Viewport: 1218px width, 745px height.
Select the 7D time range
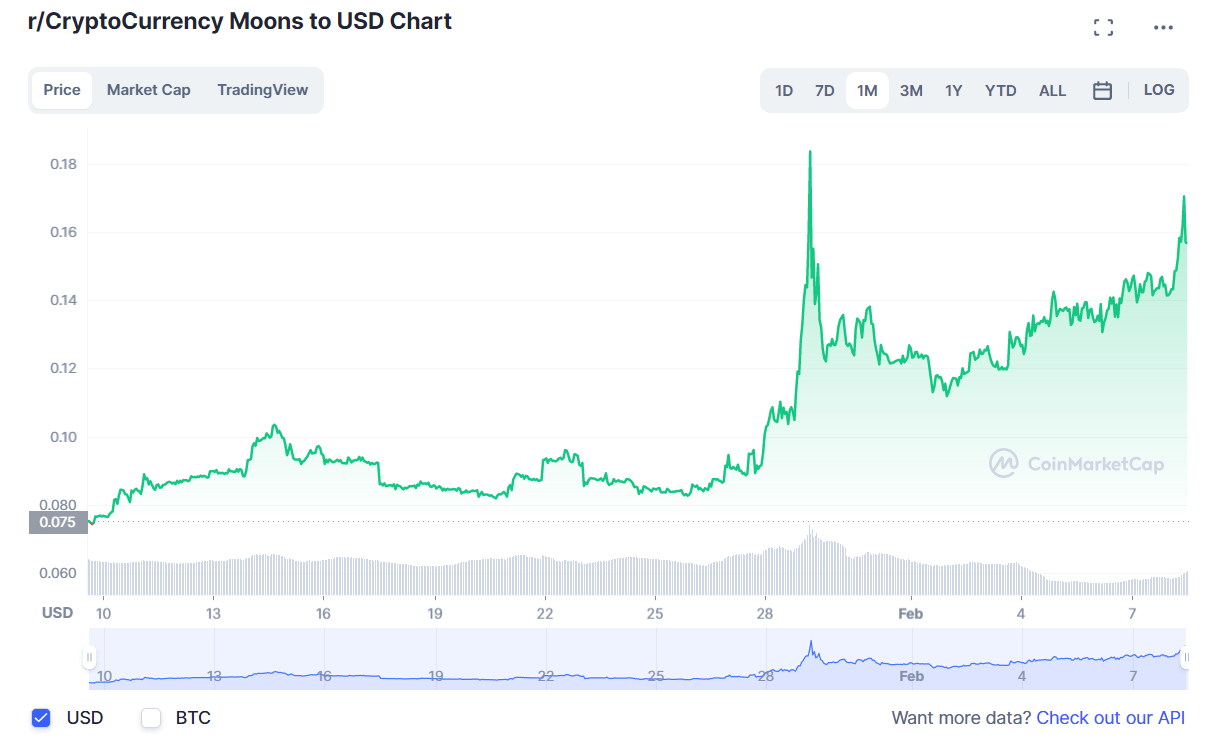point(824,91)
